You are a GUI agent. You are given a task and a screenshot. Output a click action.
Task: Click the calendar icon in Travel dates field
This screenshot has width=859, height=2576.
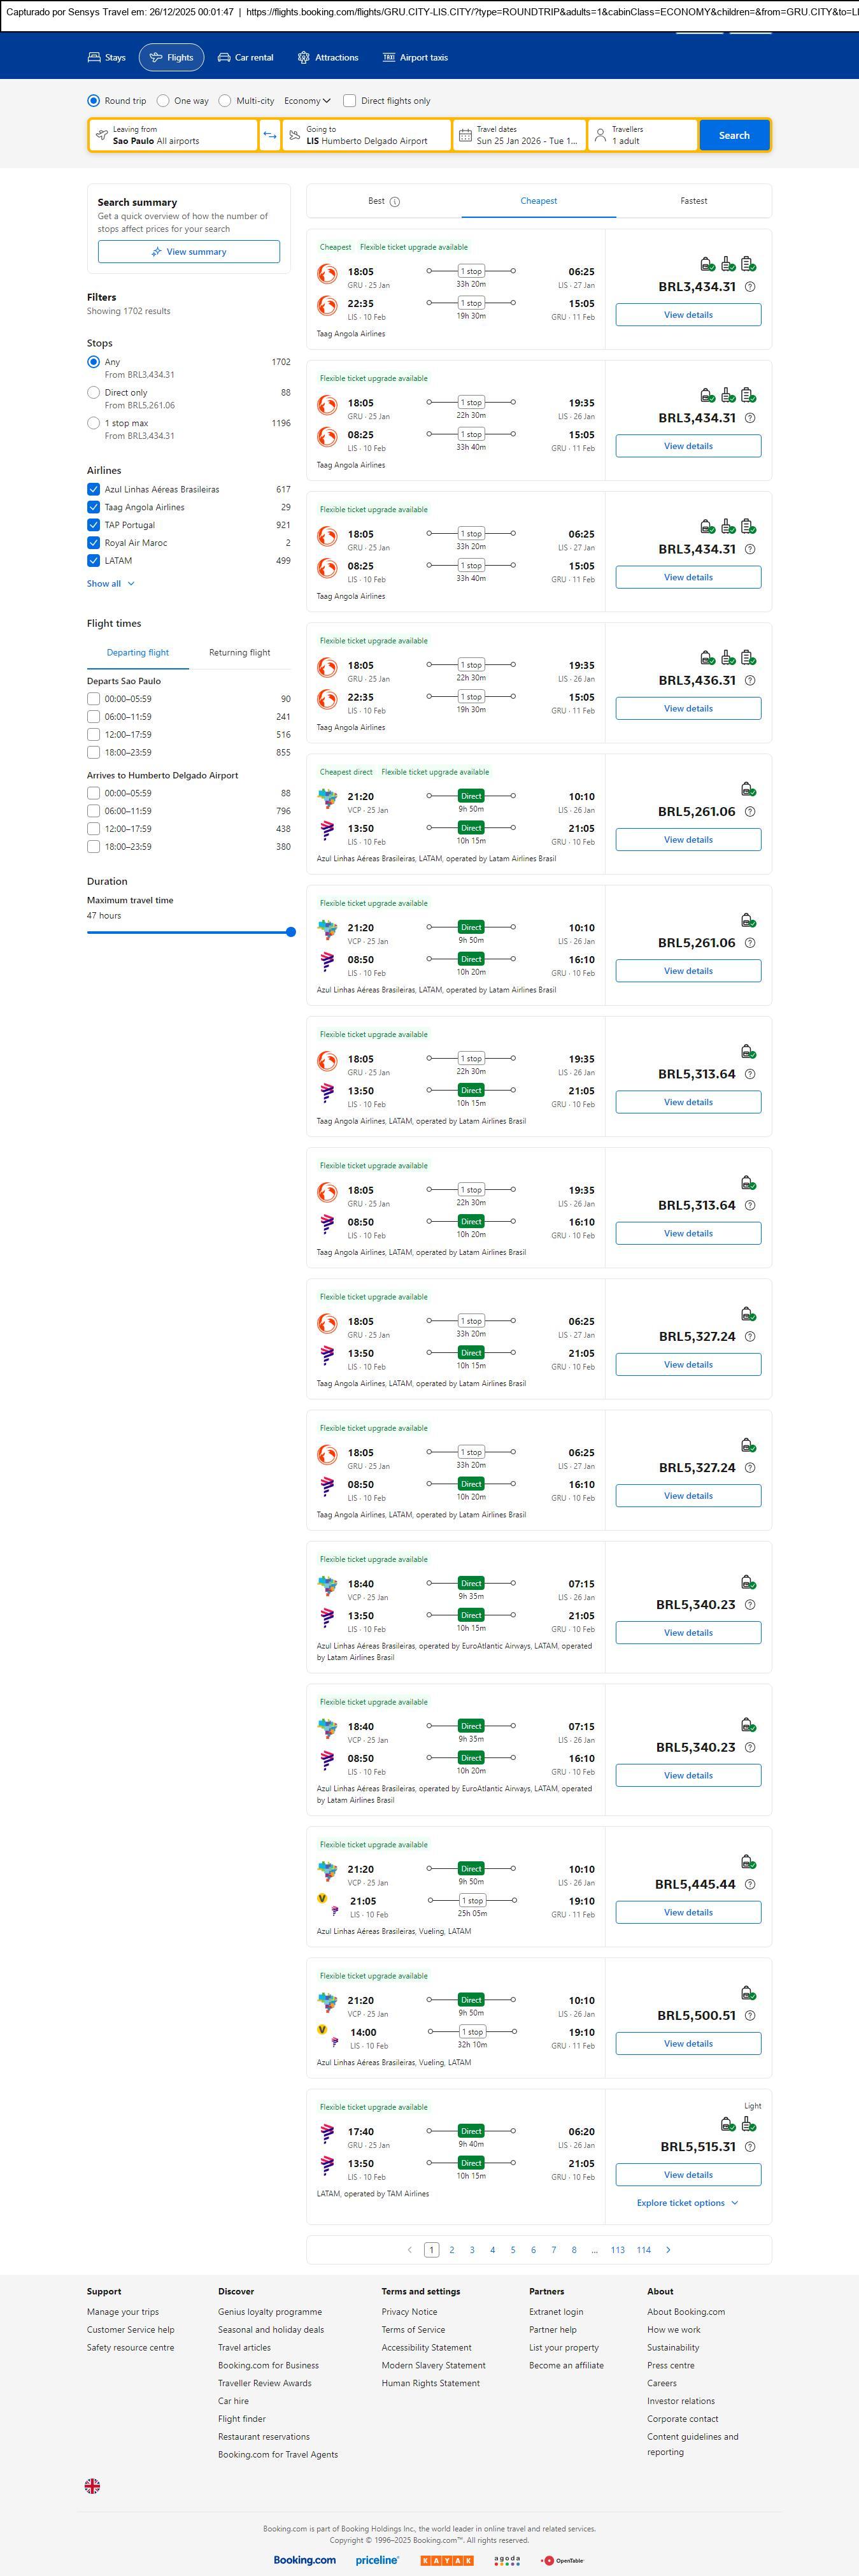click(465, 135)
